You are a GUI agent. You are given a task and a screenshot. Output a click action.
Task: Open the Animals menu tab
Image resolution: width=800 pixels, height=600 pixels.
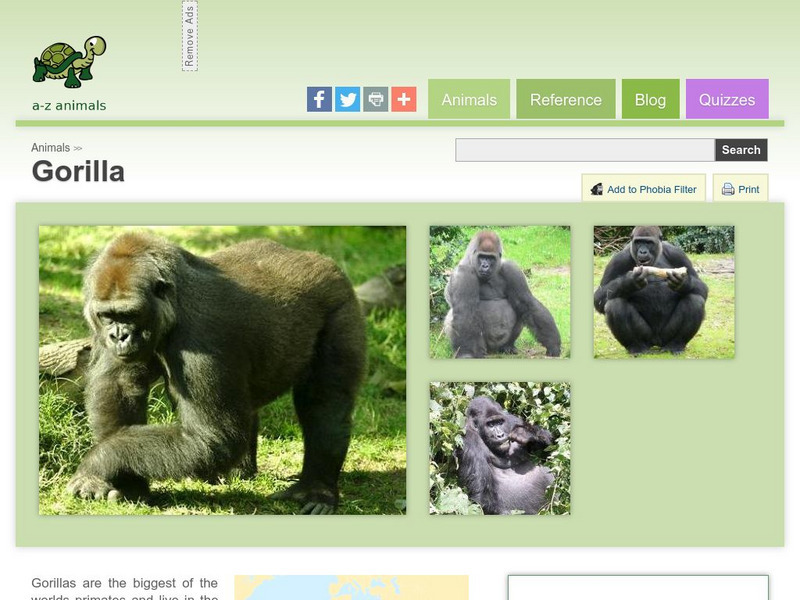(x=469, y=99)
